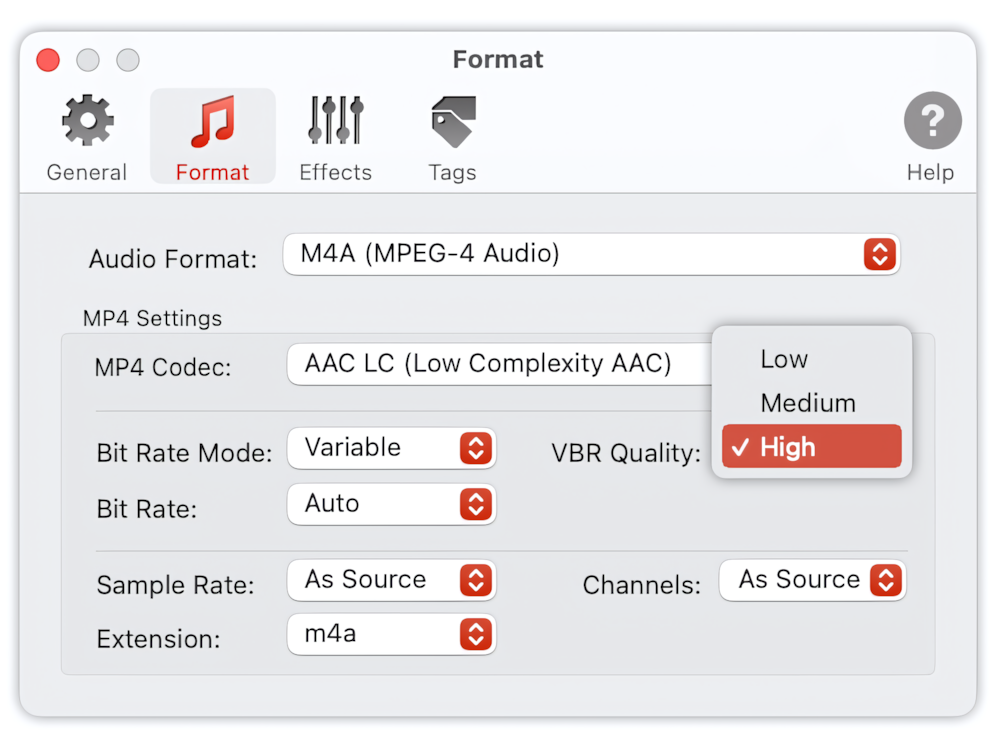The height and width of the screenshot is (748, 996).
Task: Click the Bit Rate Mode label
Action: (184, 453)
